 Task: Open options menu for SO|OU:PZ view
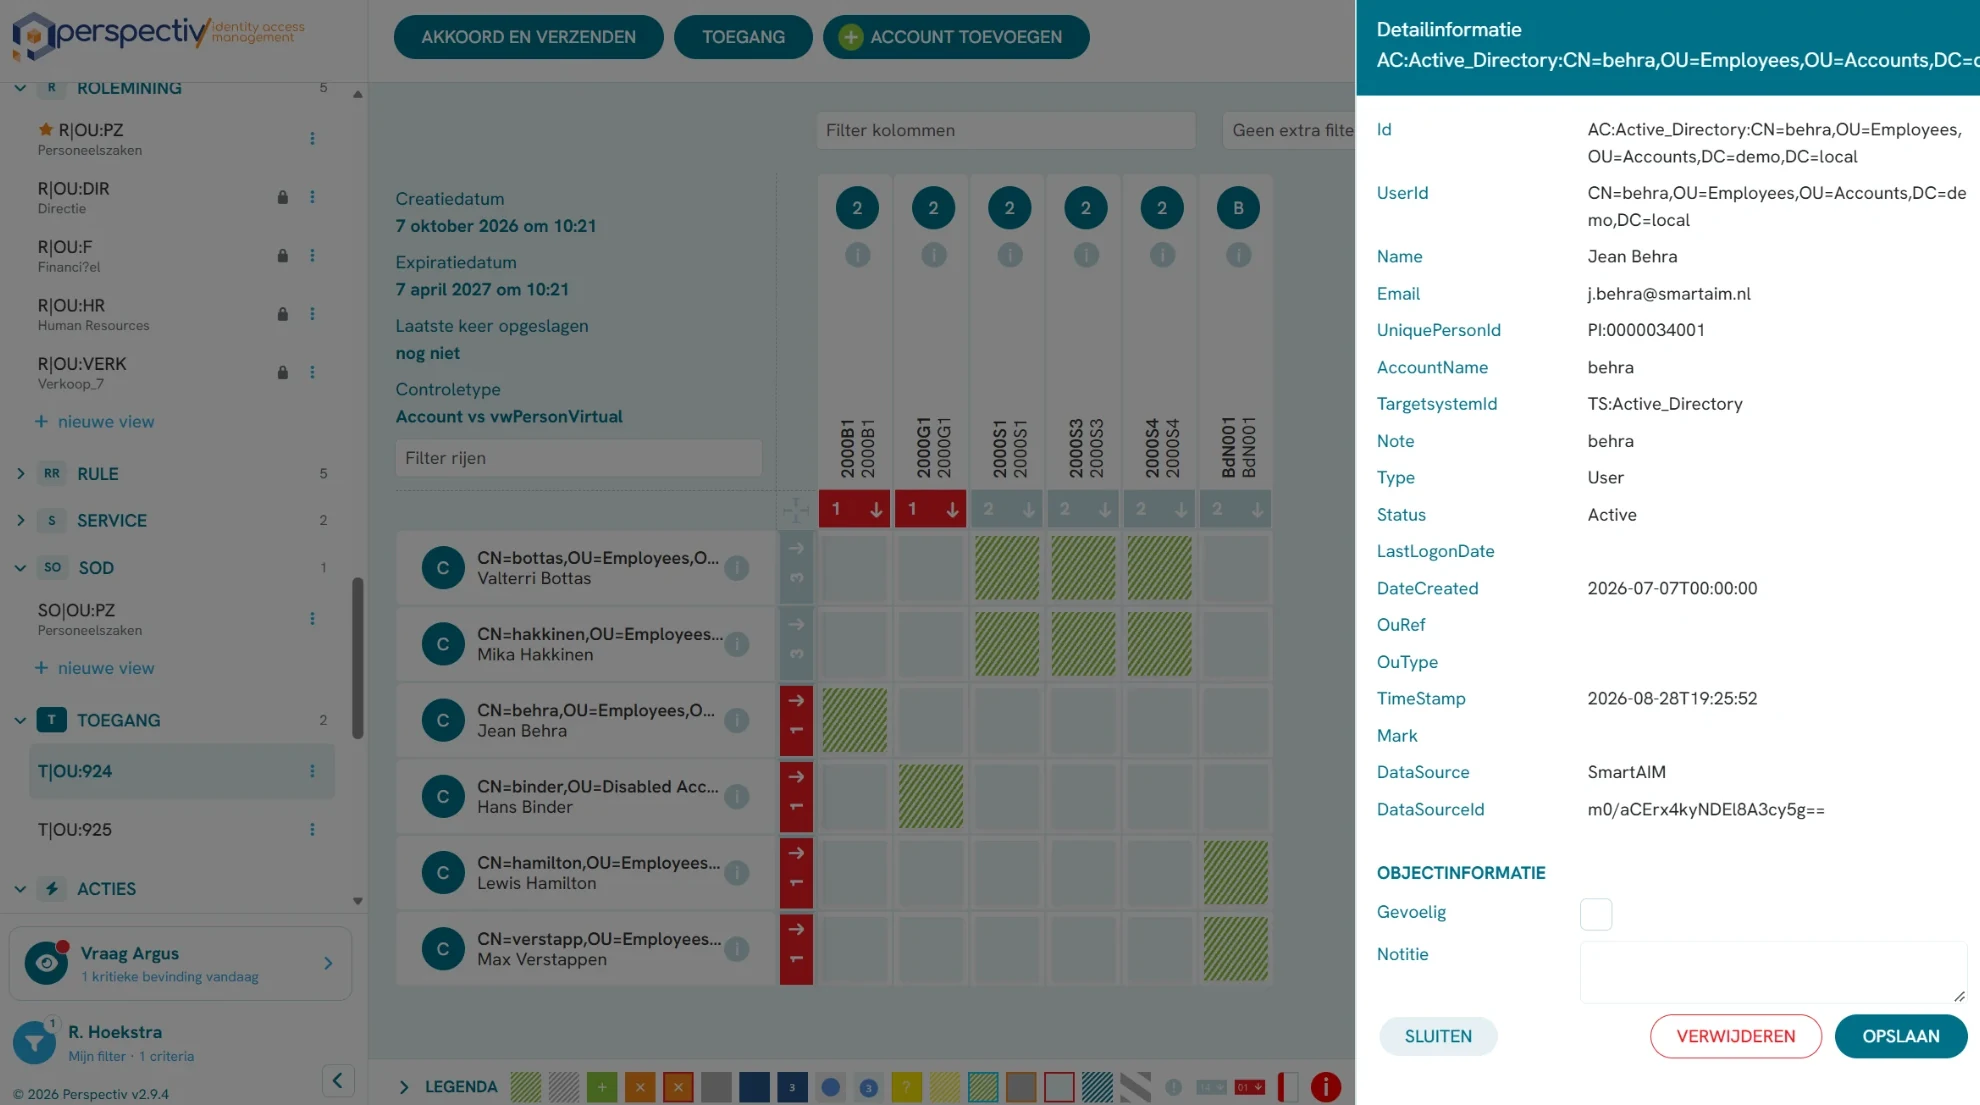click(312, 619)
